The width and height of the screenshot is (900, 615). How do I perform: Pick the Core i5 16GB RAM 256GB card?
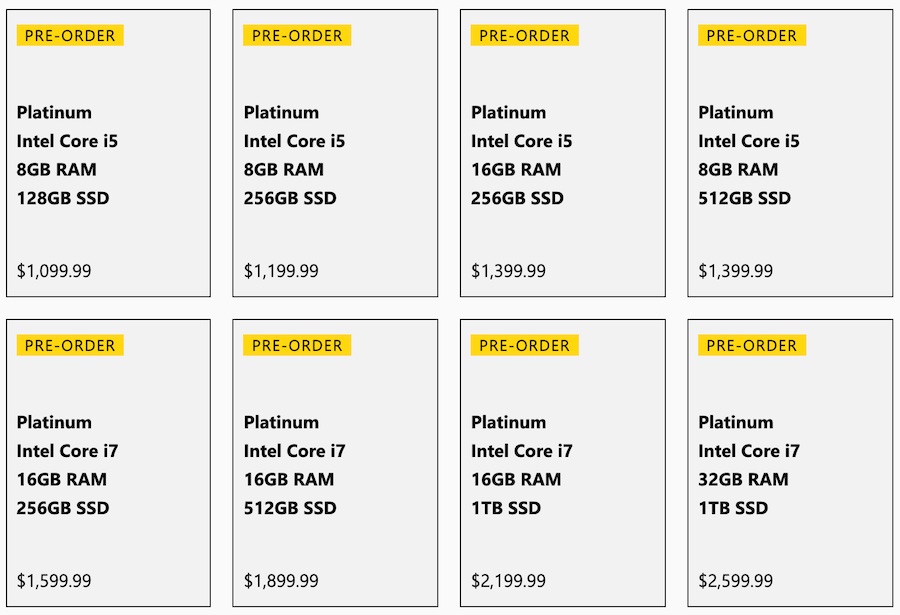click(562, 155)
